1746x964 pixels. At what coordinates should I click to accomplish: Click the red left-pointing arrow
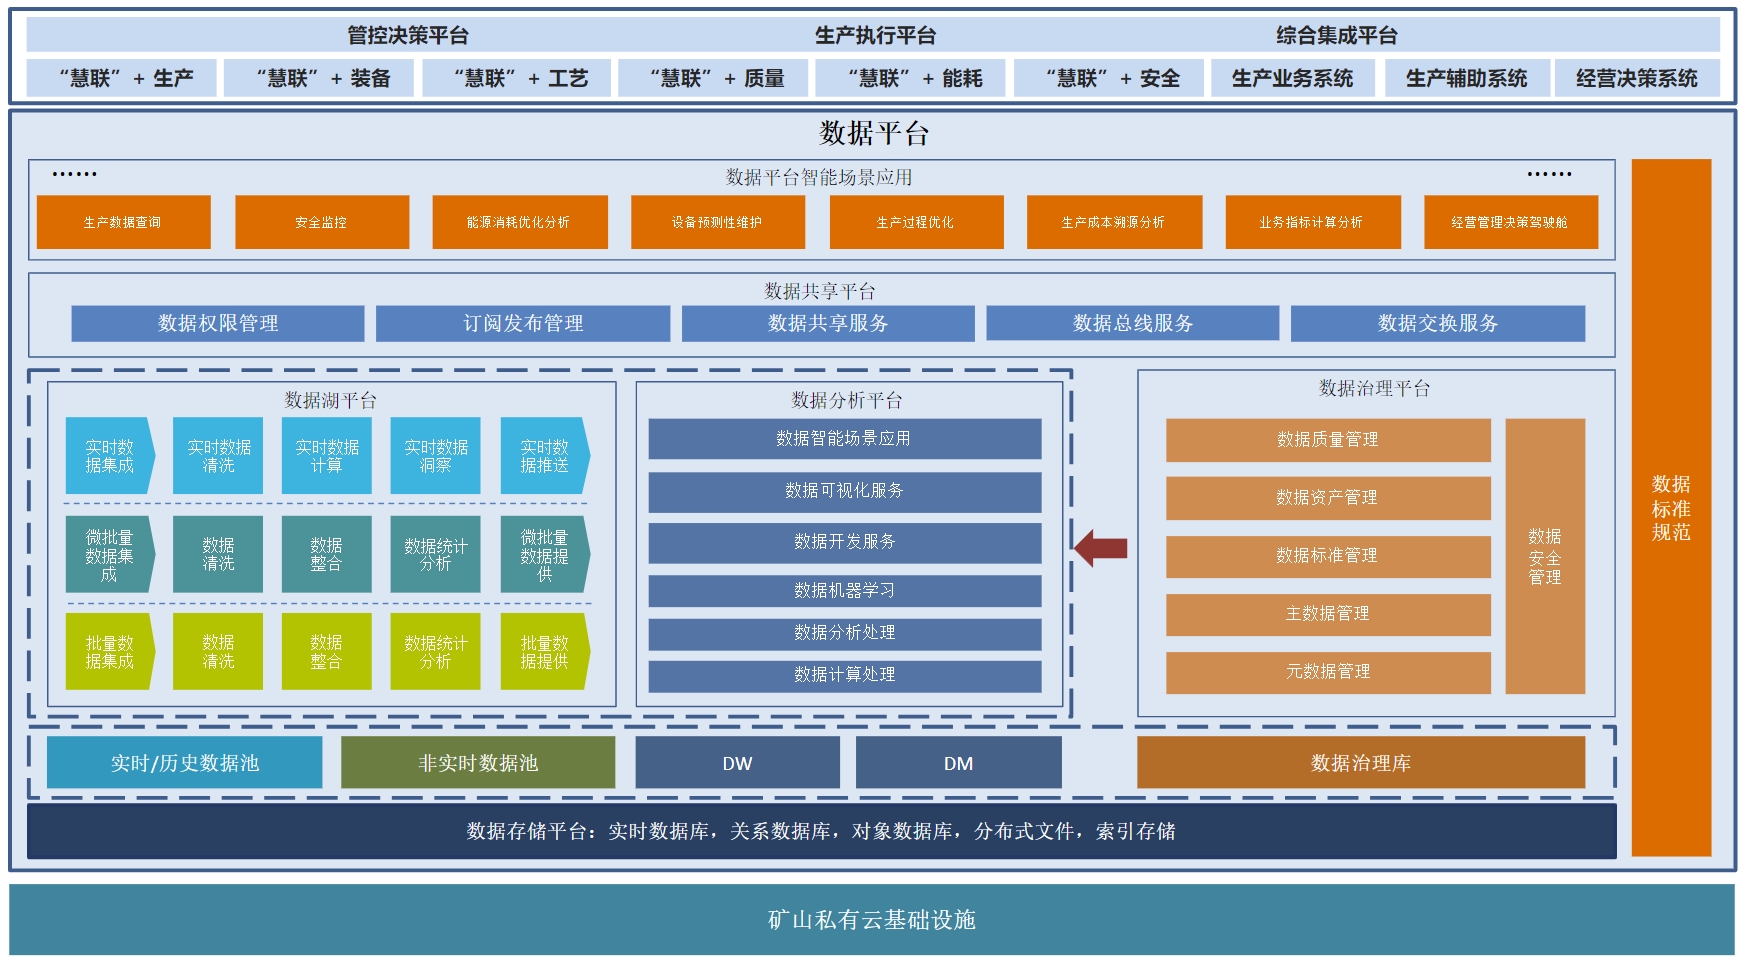(1100, 547)
